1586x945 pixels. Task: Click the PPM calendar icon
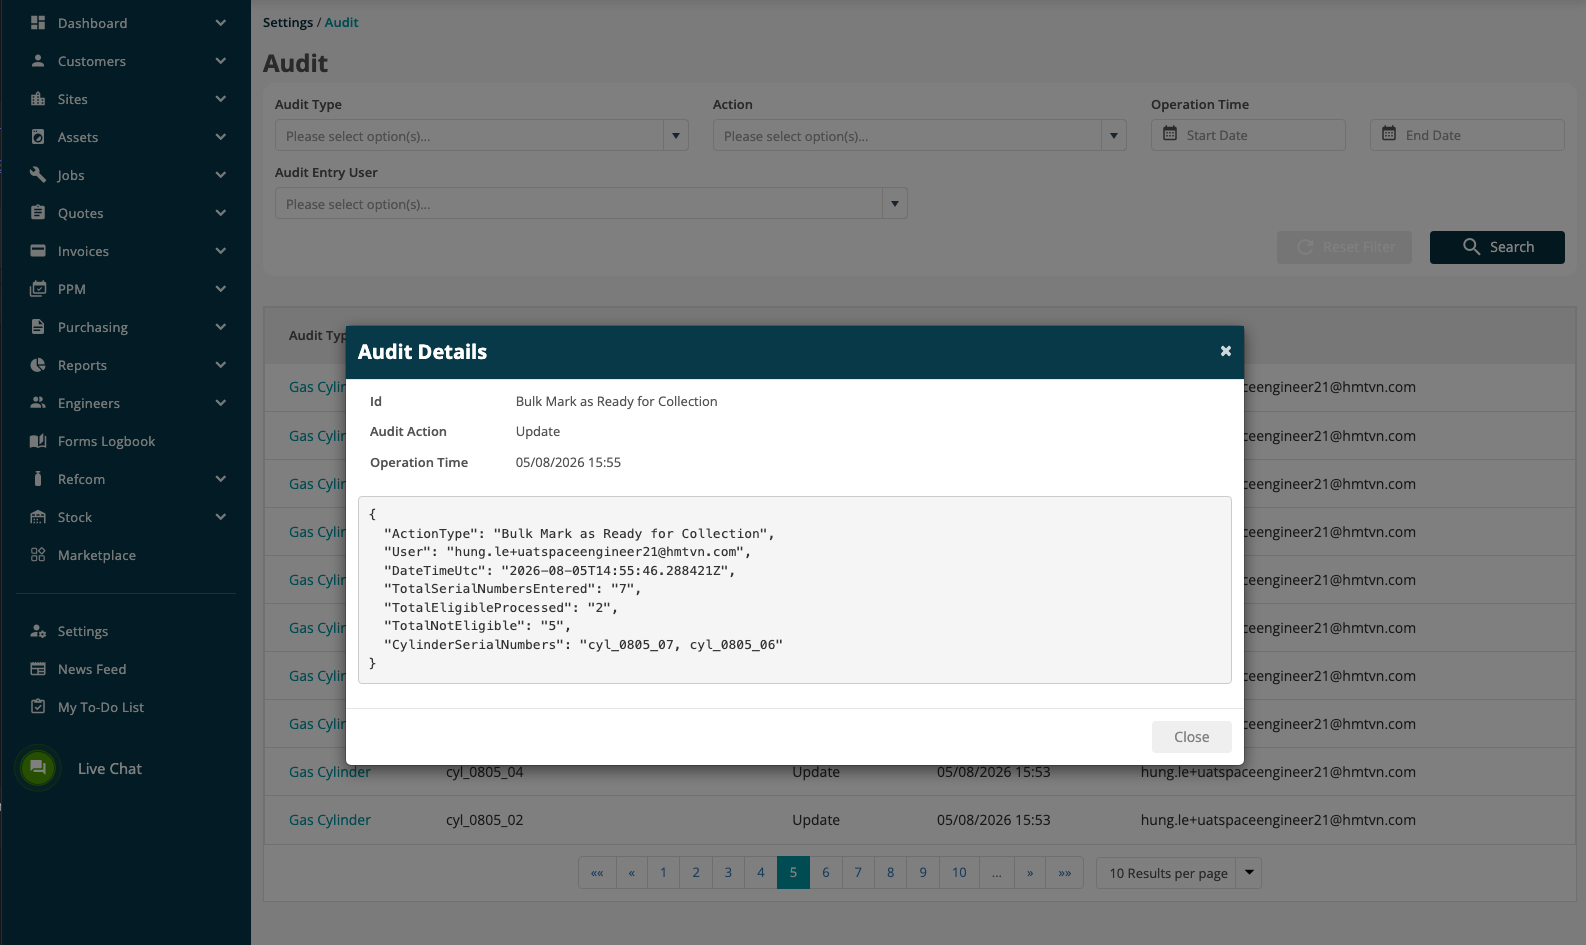pos(38,288)
